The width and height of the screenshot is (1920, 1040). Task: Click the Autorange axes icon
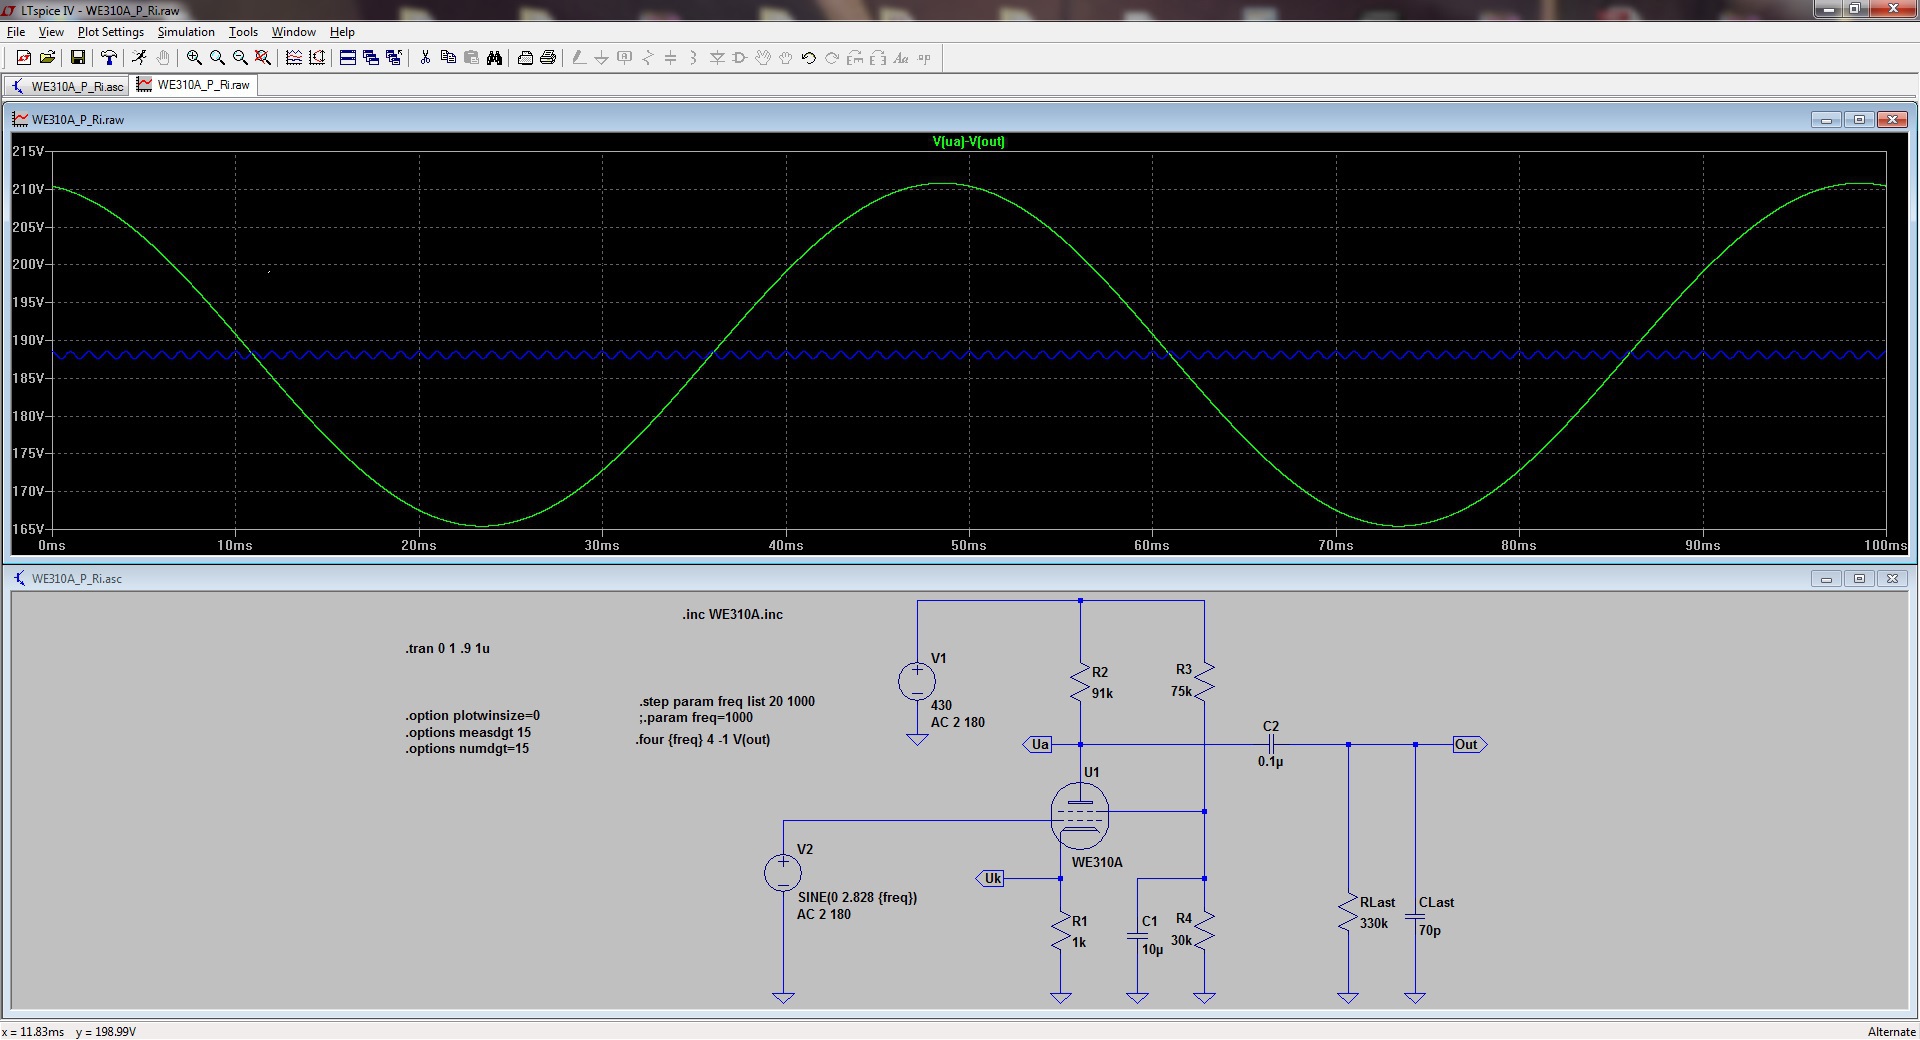(317, 58)
